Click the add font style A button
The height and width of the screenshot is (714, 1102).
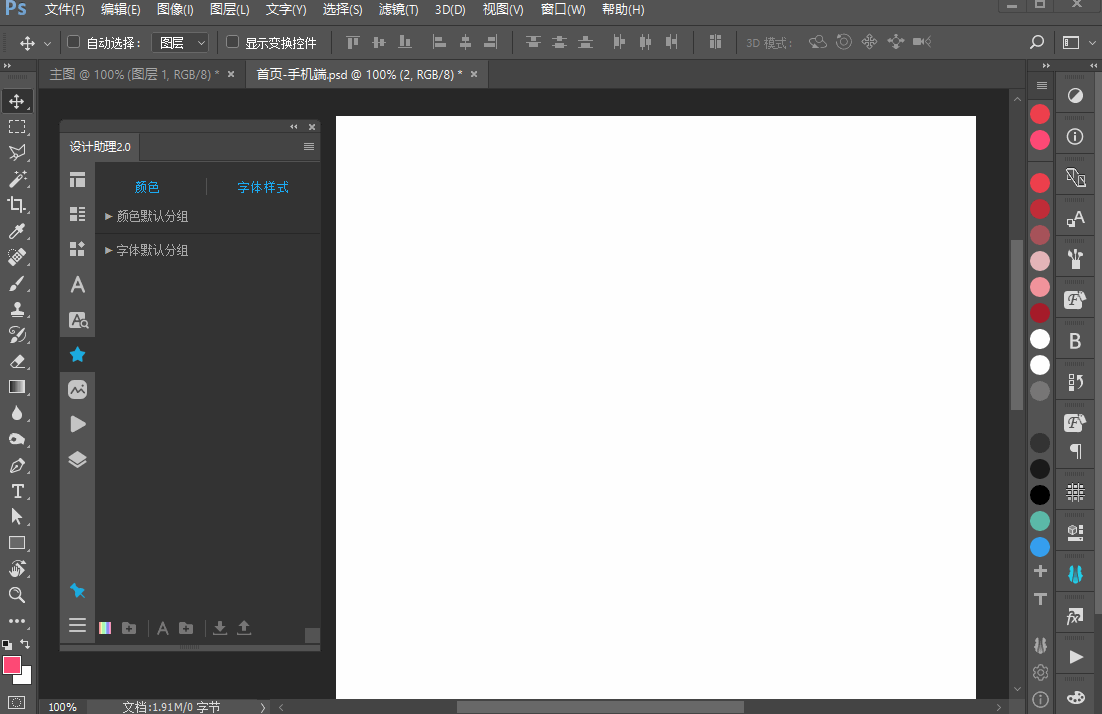tap(162, 628)
